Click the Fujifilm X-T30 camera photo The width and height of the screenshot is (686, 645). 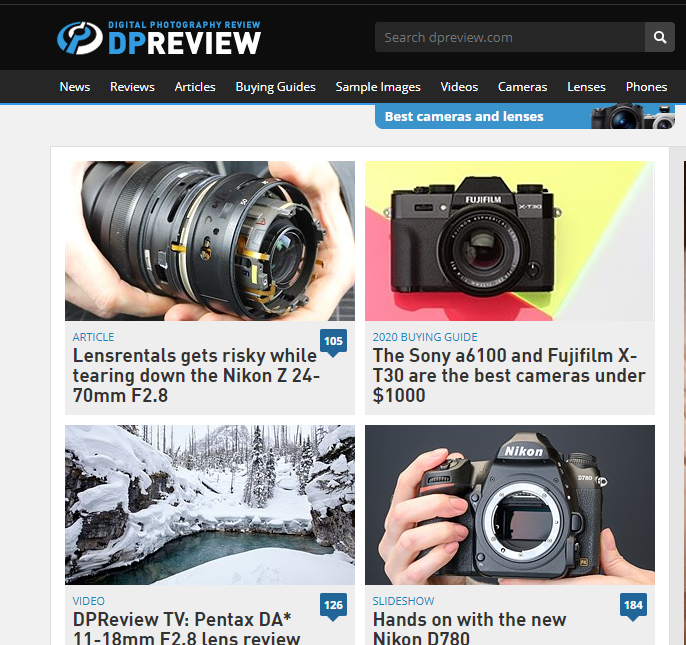(510, 241)
